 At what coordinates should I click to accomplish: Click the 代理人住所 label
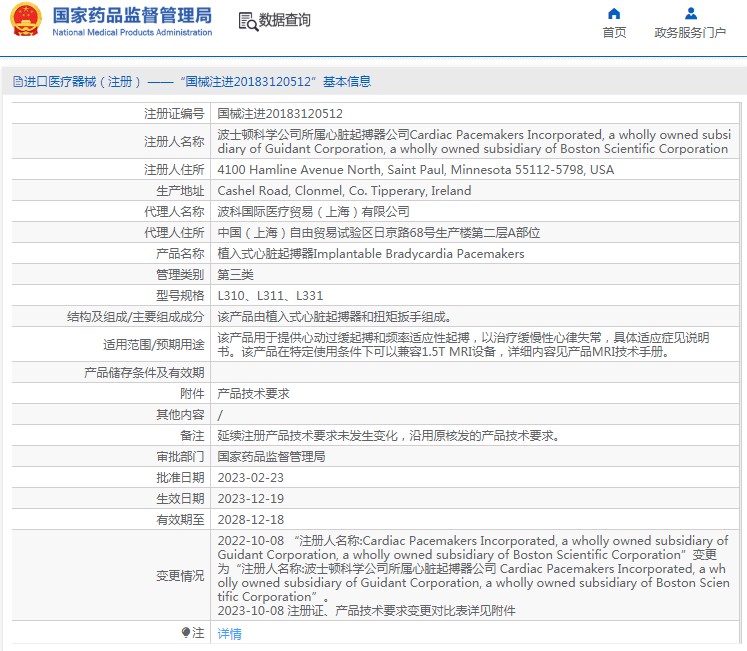coord(174,233)
